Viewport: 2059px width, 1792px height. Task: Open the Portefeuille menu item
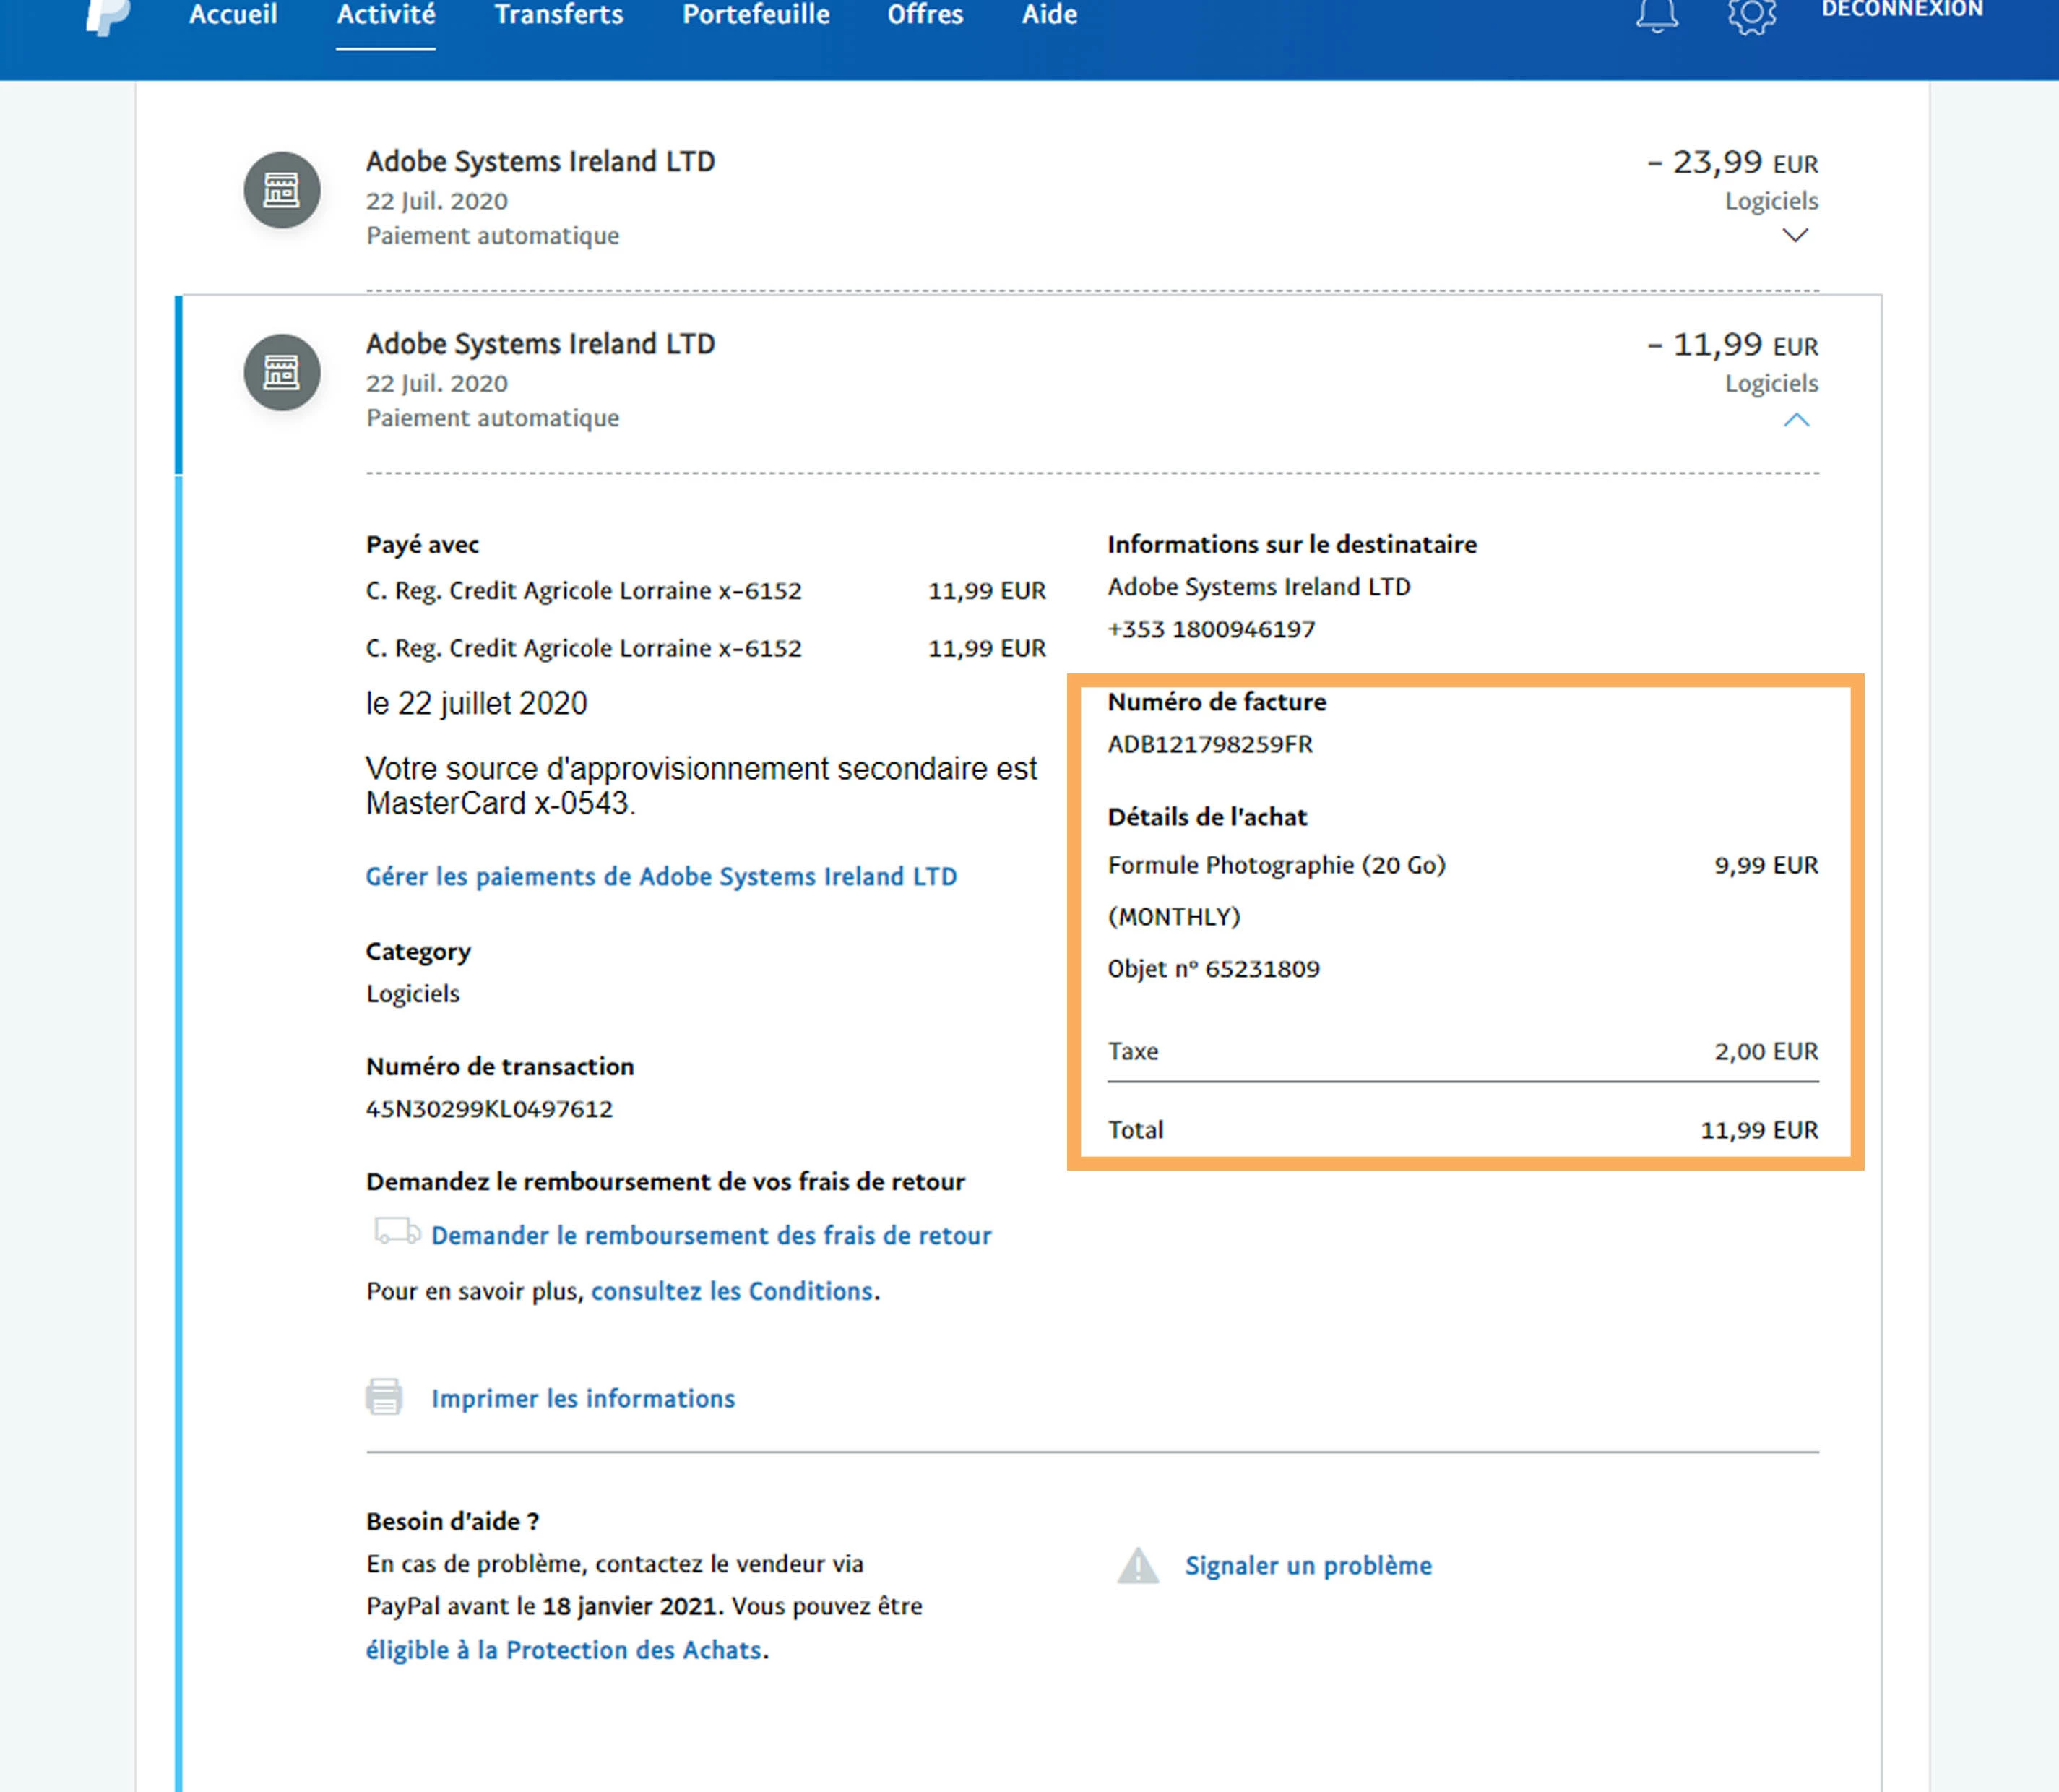click(x=755, y=15)
